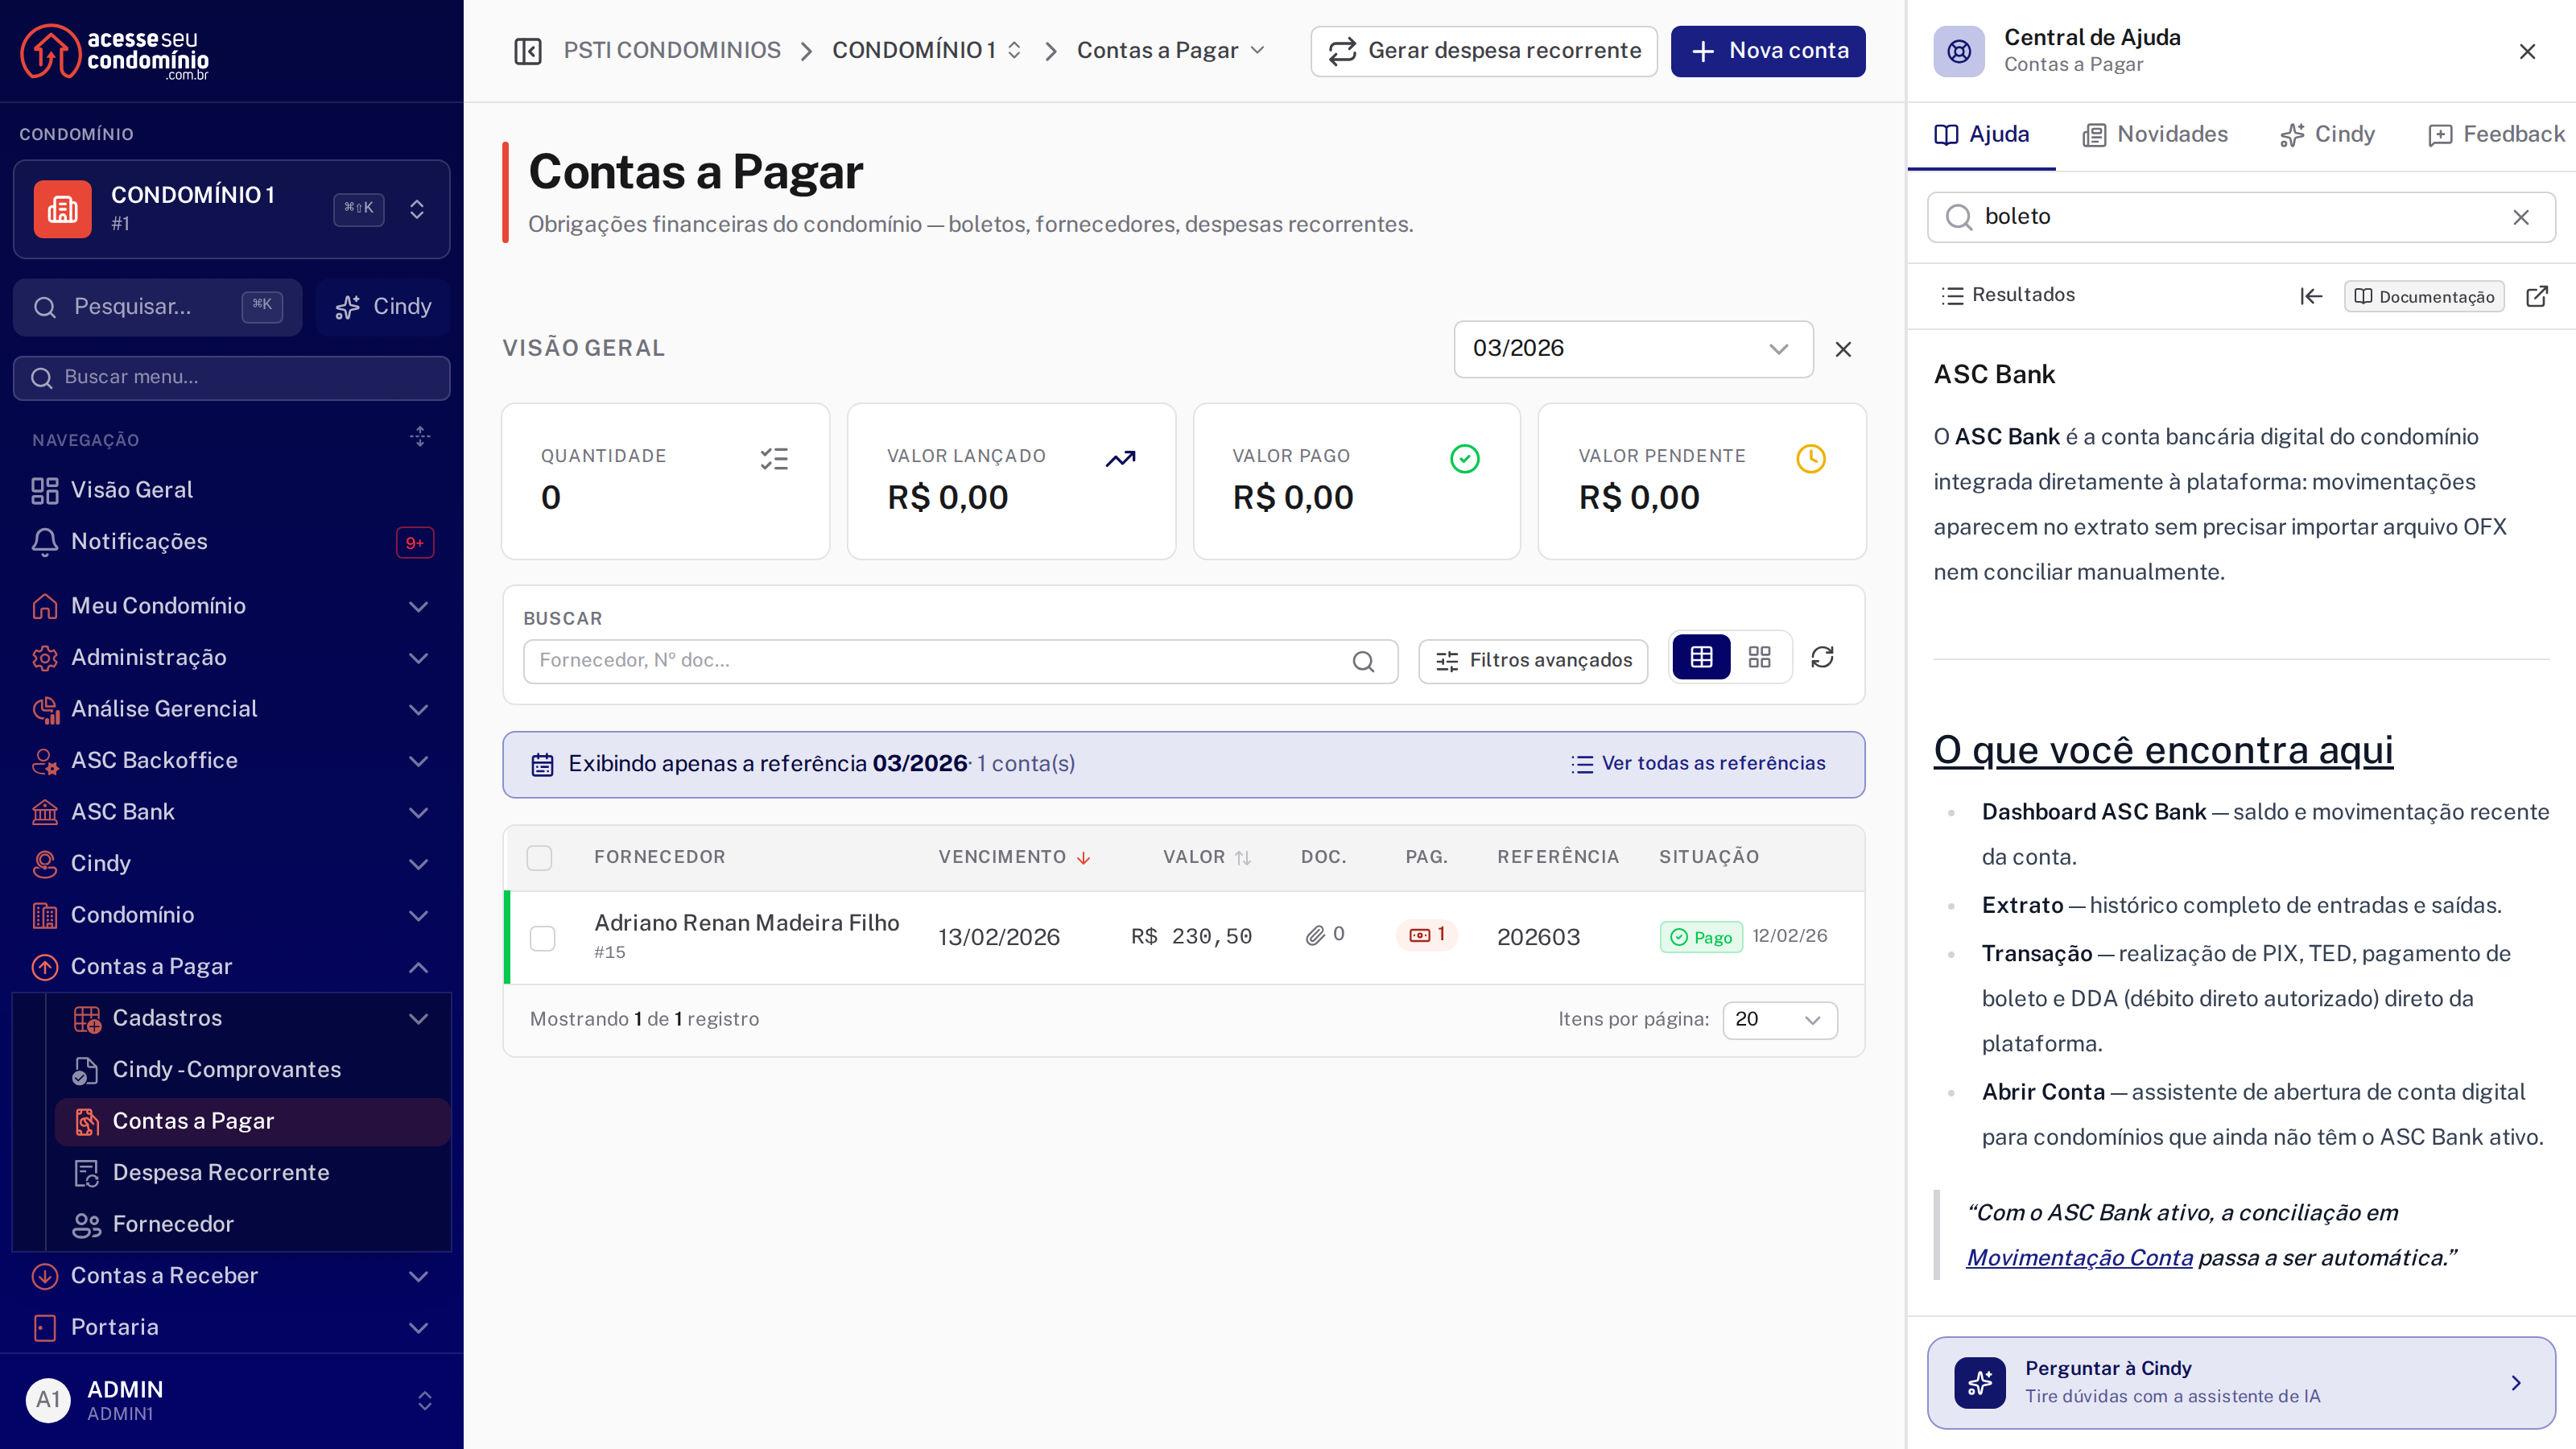Collapse the Contas a Pagar sidebar menu
Viewport: 2576px width, 1449px height.
232,967
